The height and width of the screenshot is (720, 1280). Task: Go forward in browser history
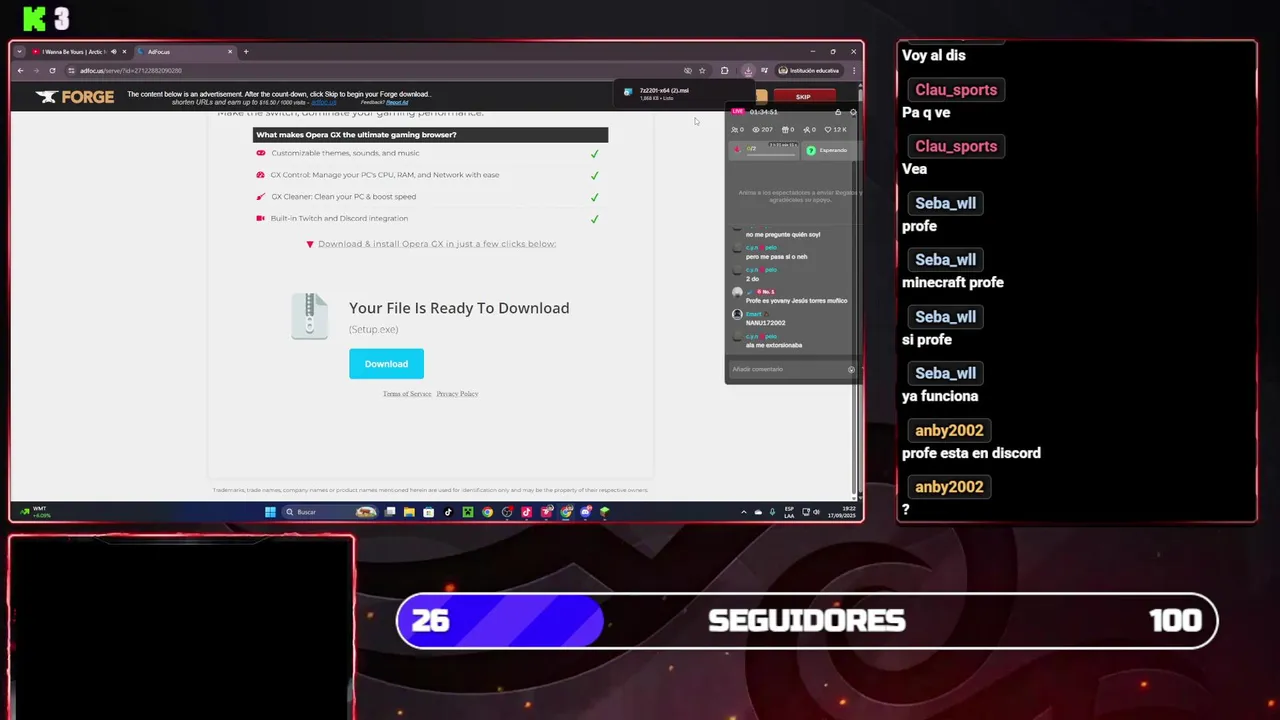coord(36,71)
